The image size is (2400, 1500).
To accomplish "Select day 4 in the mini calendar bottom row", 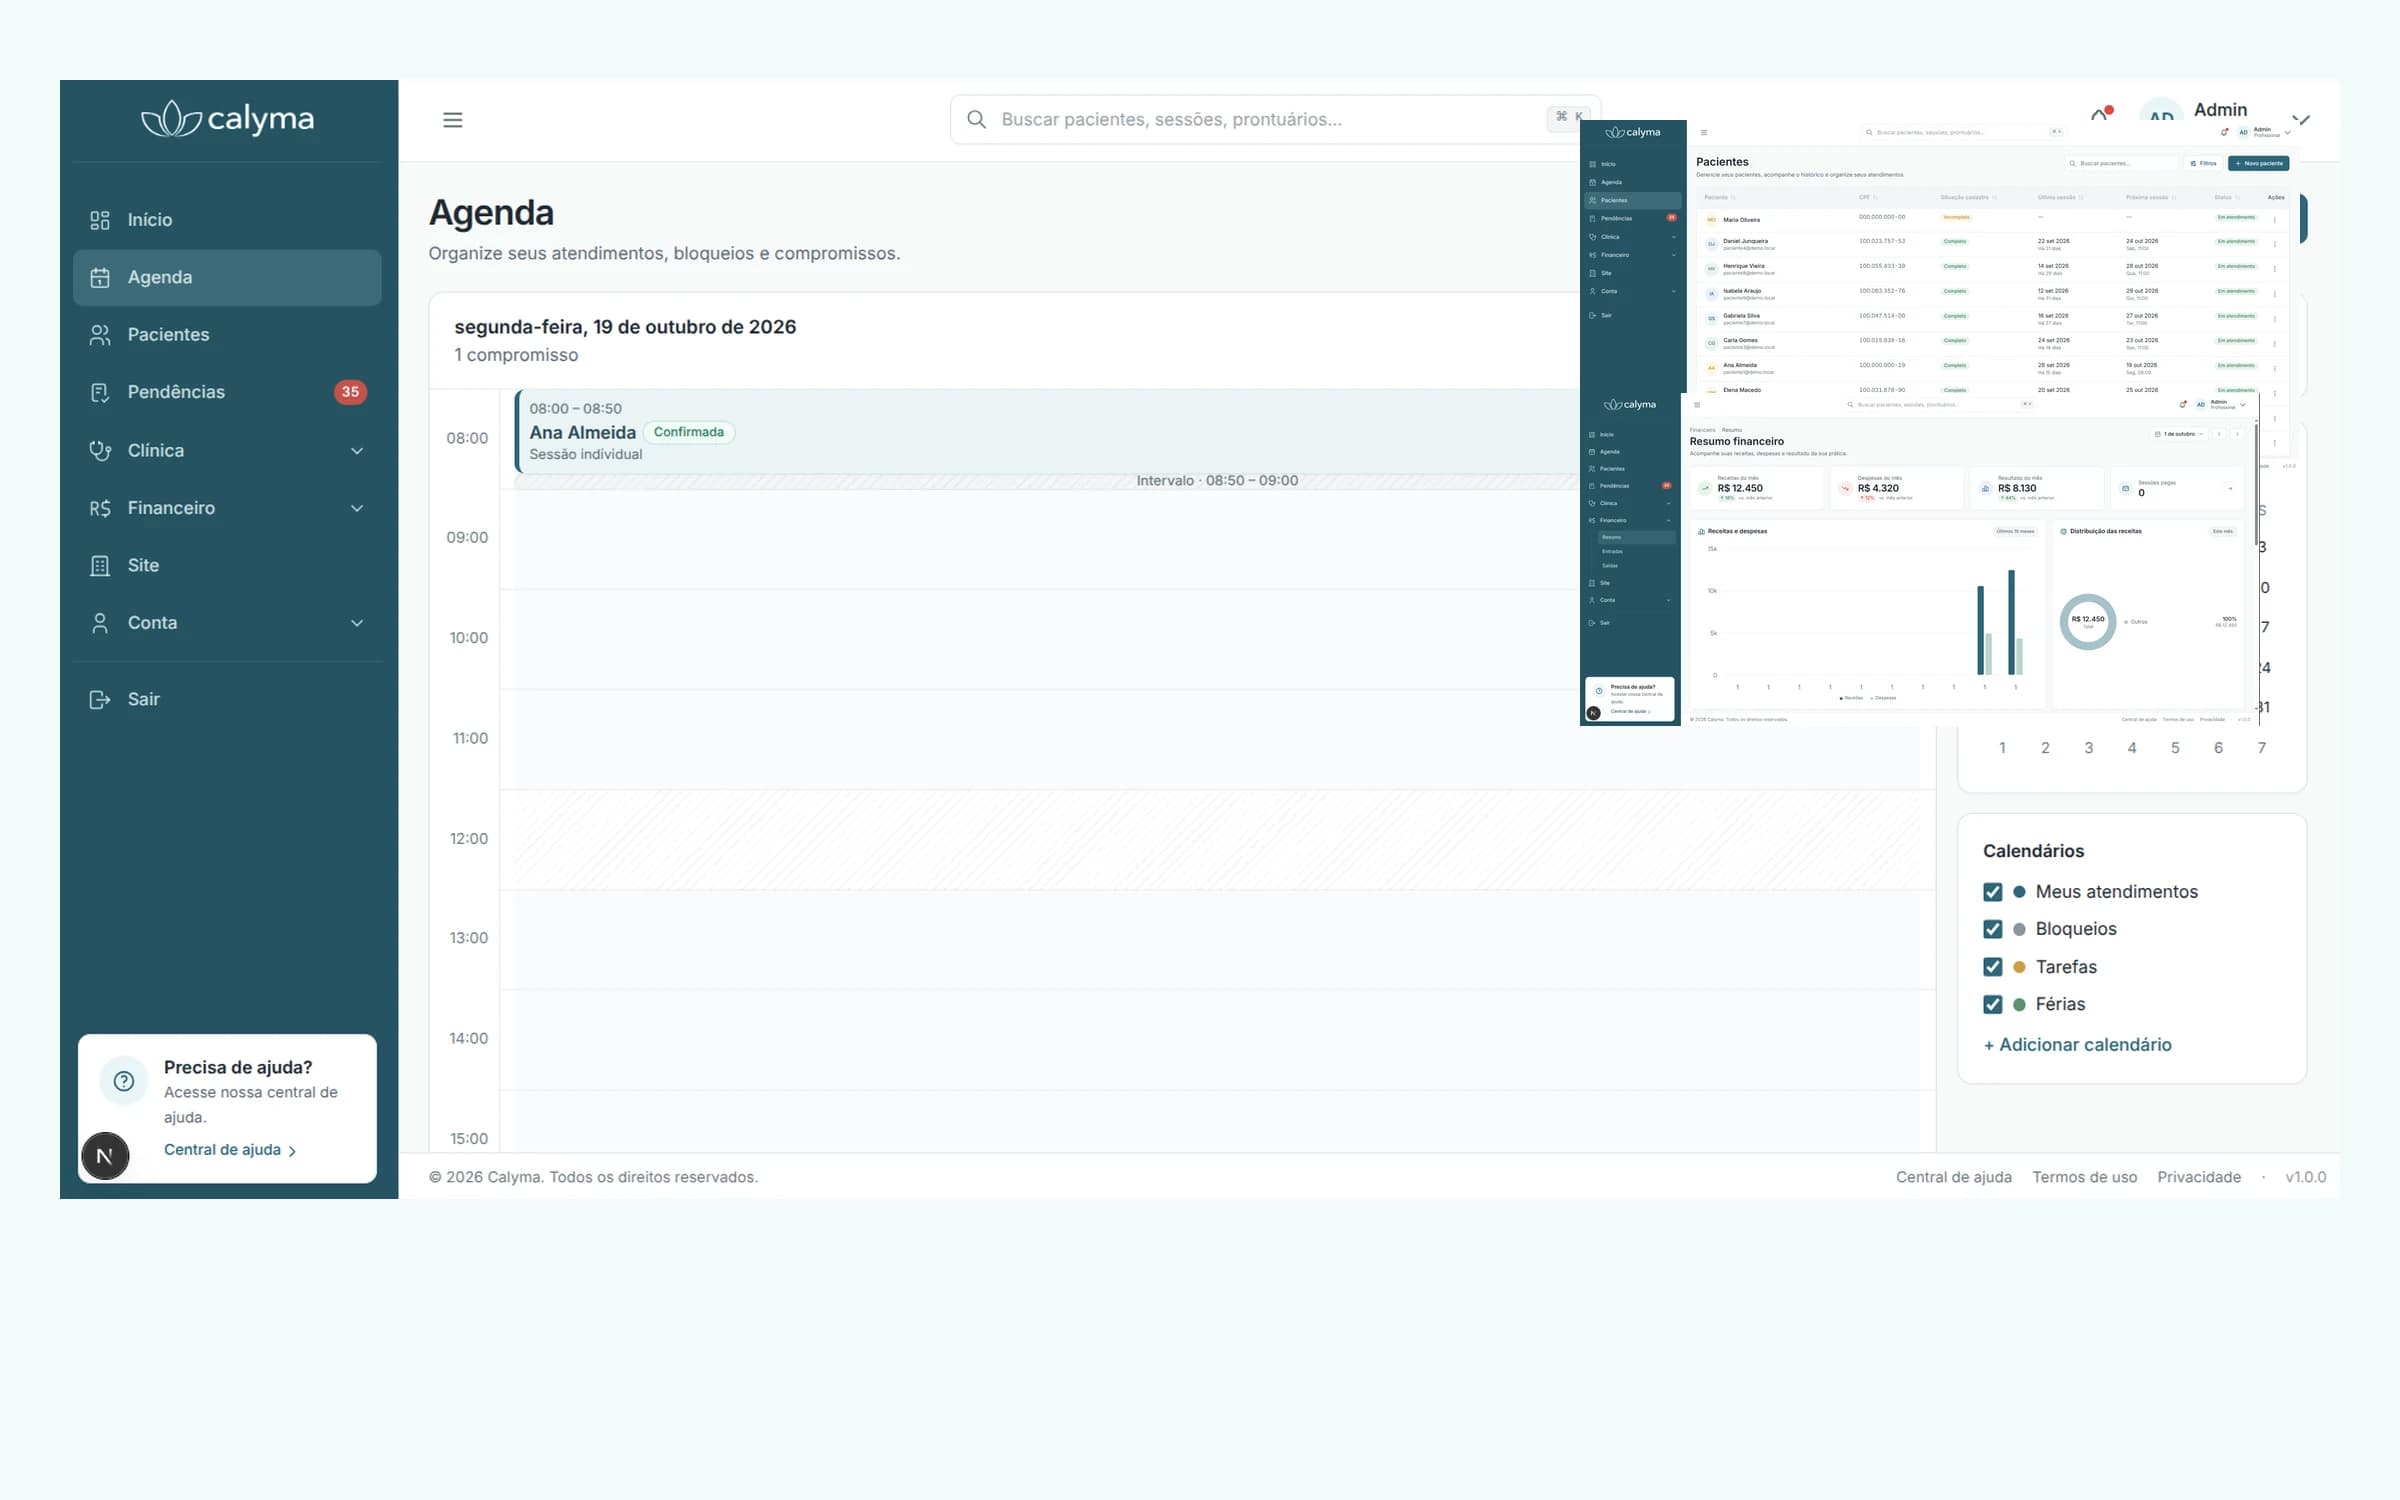I will [x=2132, y=748].
